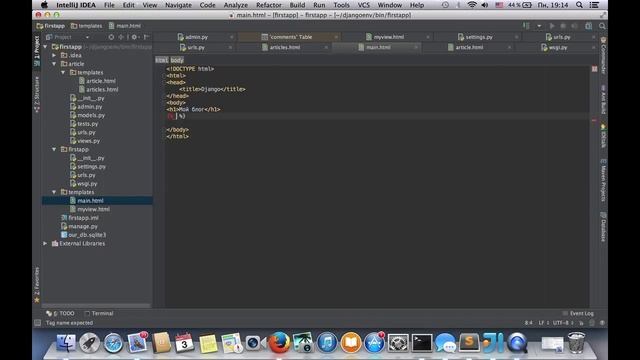Click the volume icon in menu bar

pos(485,5)
